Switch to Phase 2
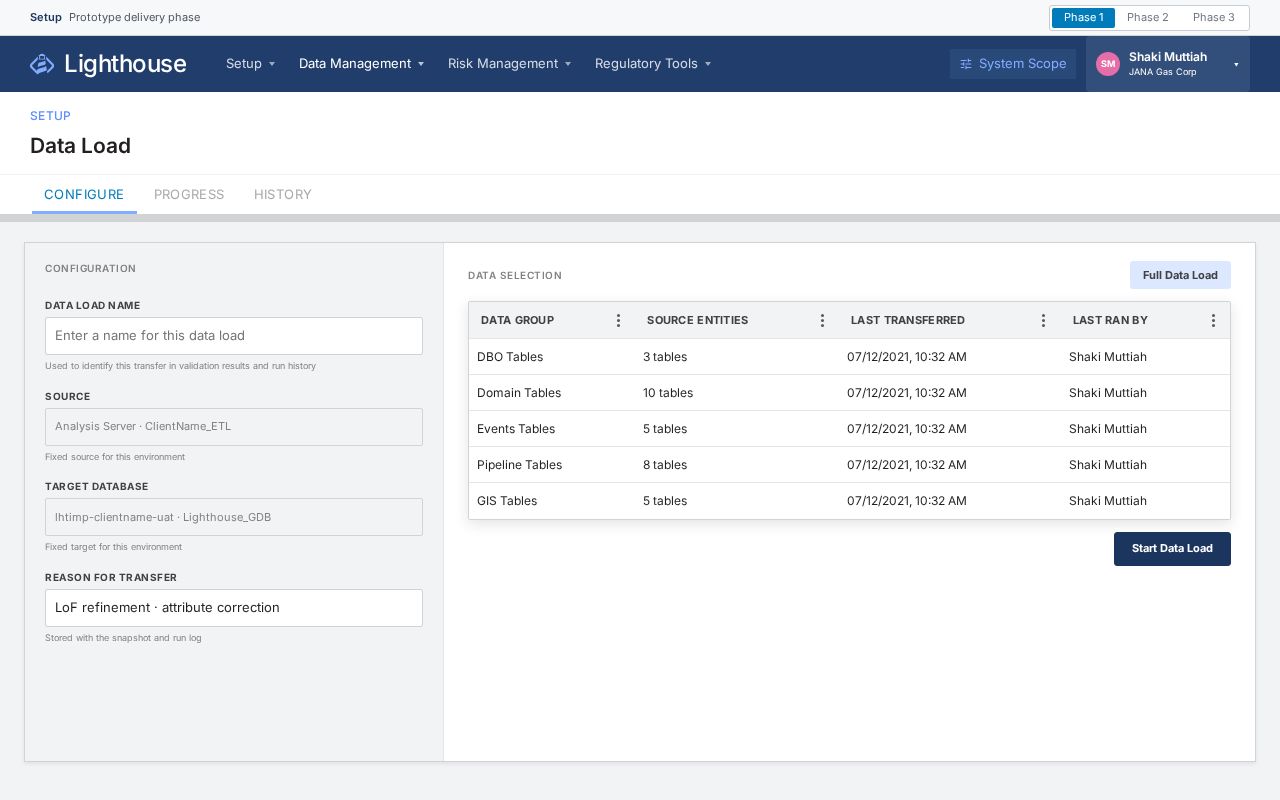The height and width of the screenshot is (800, 1280). tap(1147, 17)
